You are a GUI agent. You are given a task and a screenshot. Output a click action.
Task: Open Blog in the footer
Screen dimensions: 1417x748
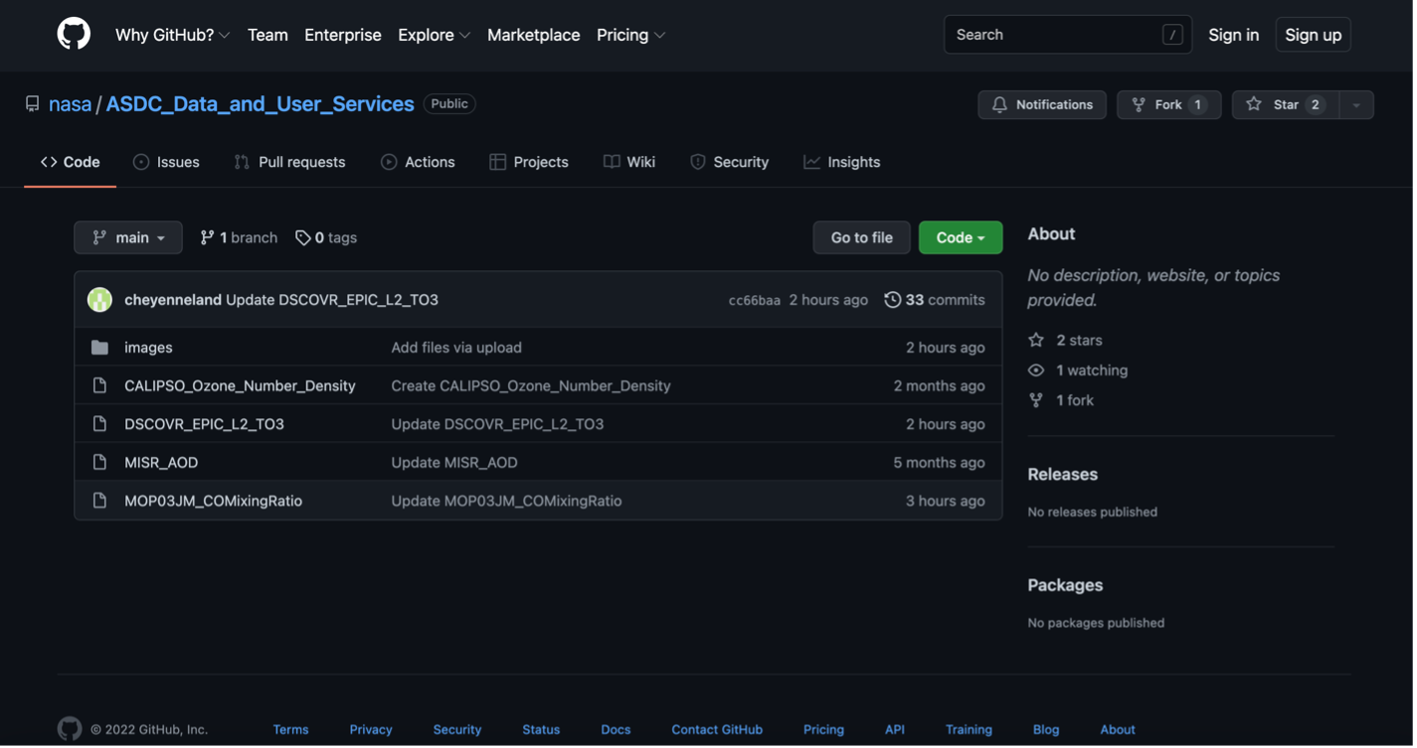point(1046,729)
